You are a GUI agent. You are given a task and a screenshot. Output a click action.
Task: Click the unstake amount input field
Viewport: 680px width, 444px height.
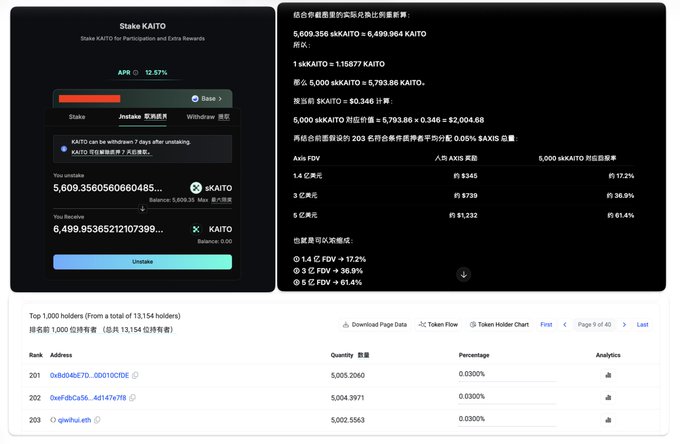click(108, 188)
